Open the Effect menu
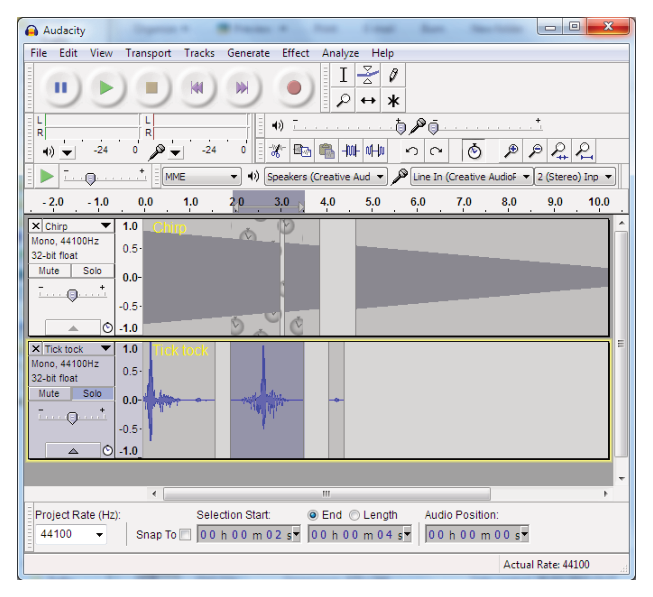 click(295, 53)
